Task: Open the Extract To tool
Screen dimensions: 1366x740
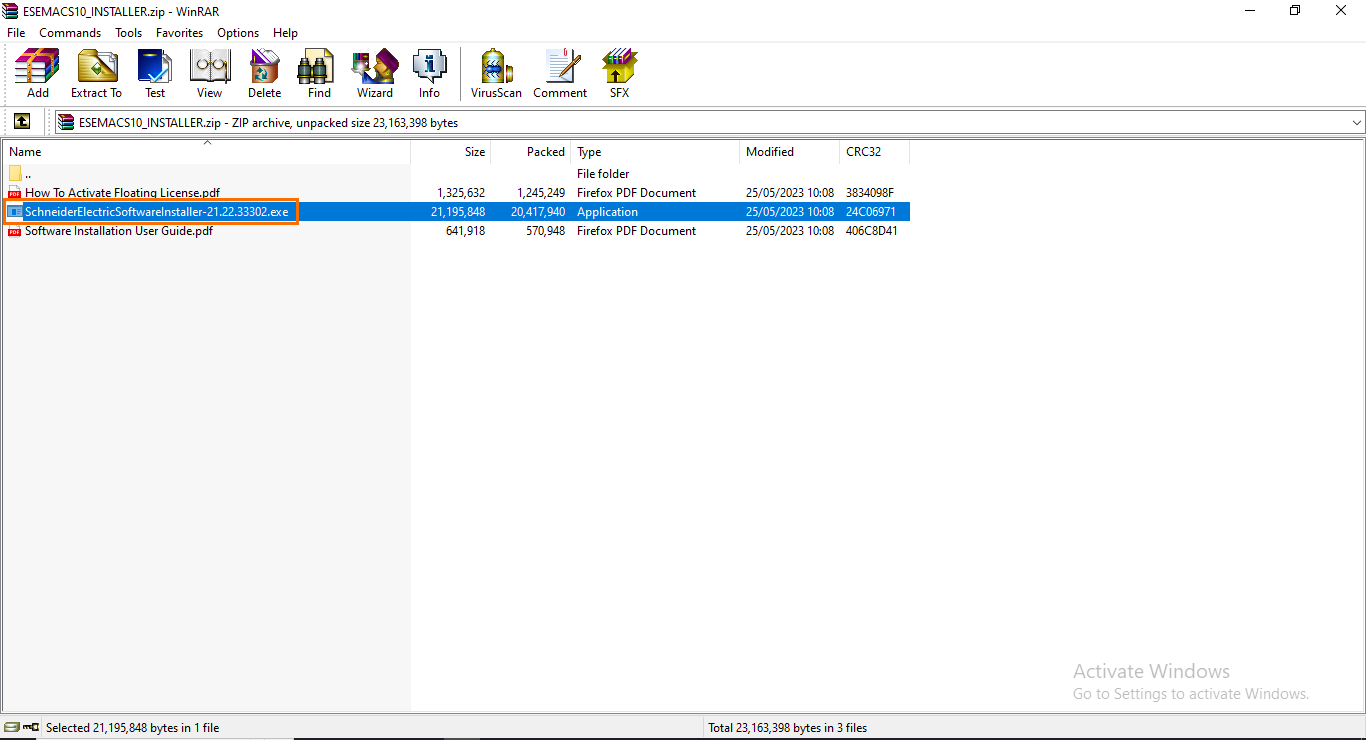Action: 96,74
